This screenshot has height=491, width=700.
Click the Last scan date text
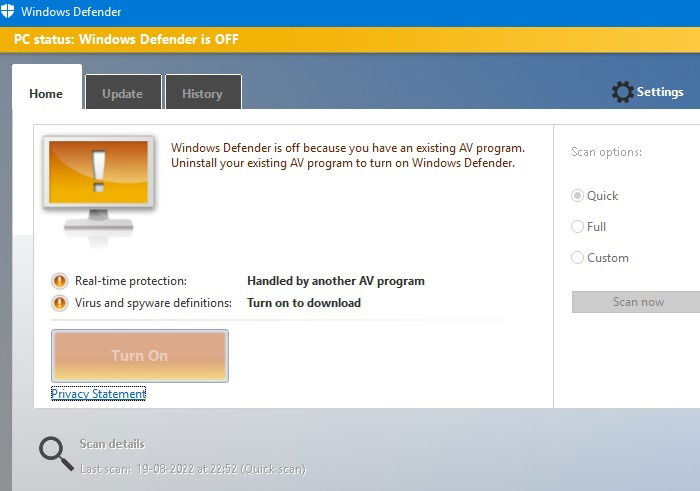click(193, 469)
